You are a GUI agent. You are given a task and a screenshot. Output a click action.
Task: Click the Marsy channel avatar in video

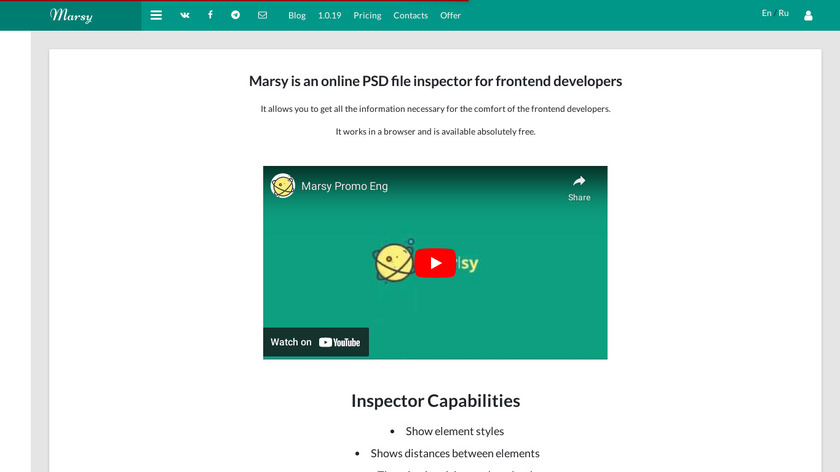[282, 186]
